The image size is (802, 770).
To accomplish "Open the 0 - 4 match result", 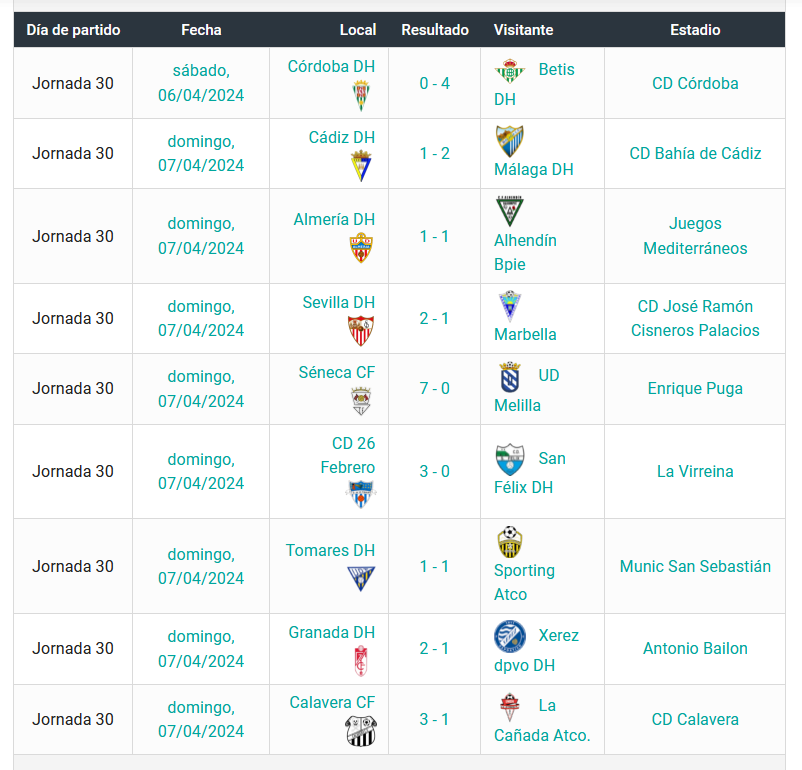I will 434,83.
